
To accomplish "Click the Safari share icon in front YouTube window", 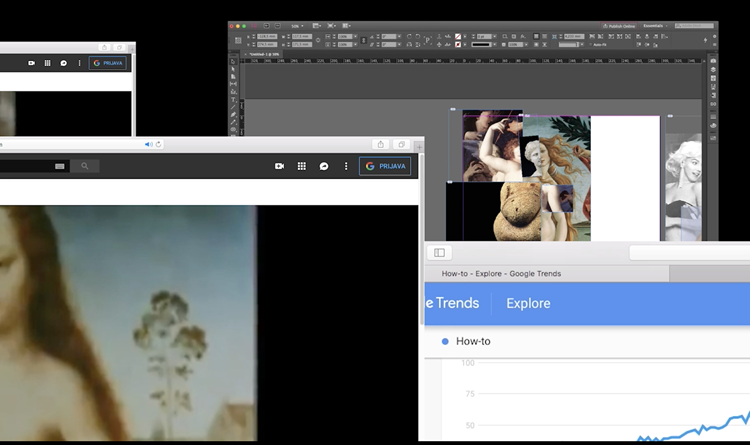I will tap(381, 144).
